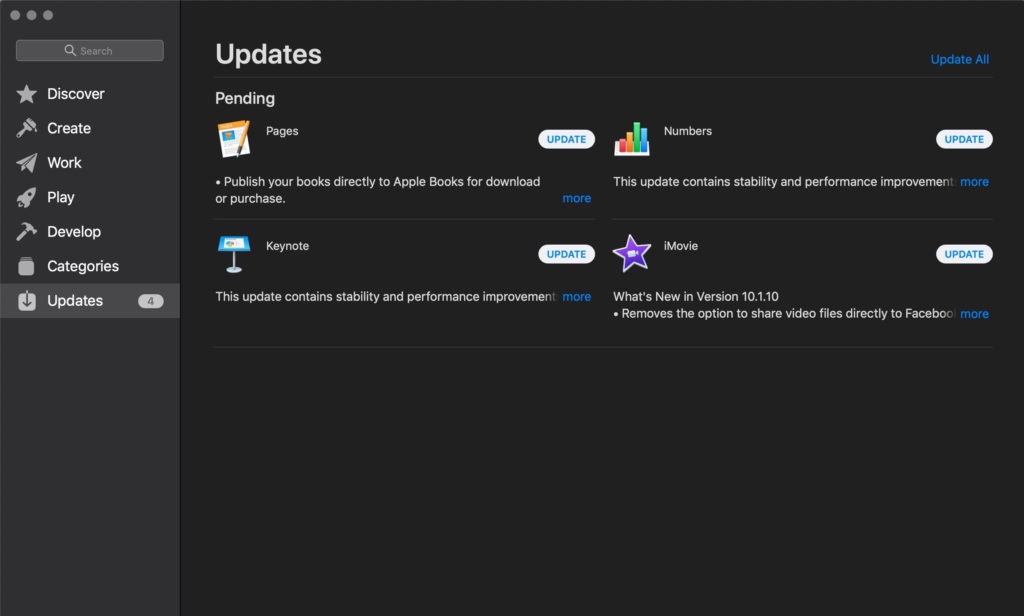Click the magnifying glass in search bar
1024x616 pixels.
tap(69, 50)
